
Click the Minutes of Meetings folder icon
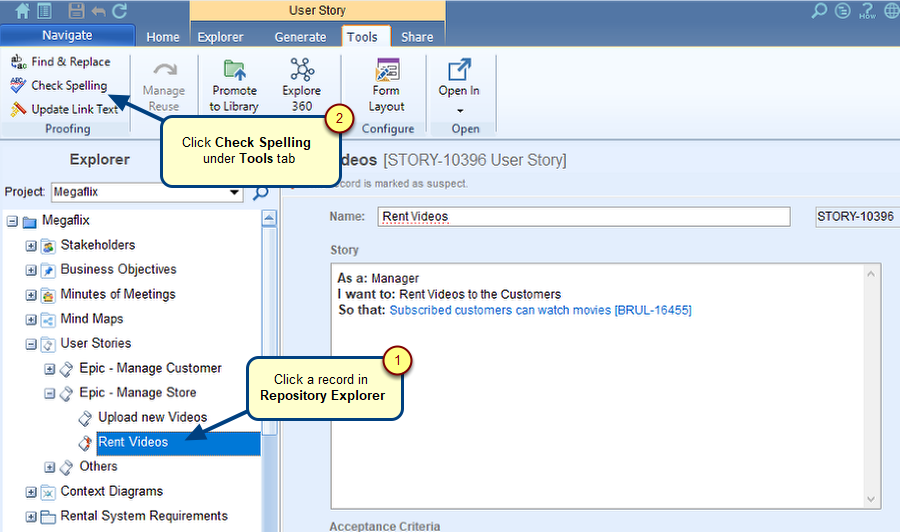click(x=49, y=295)
